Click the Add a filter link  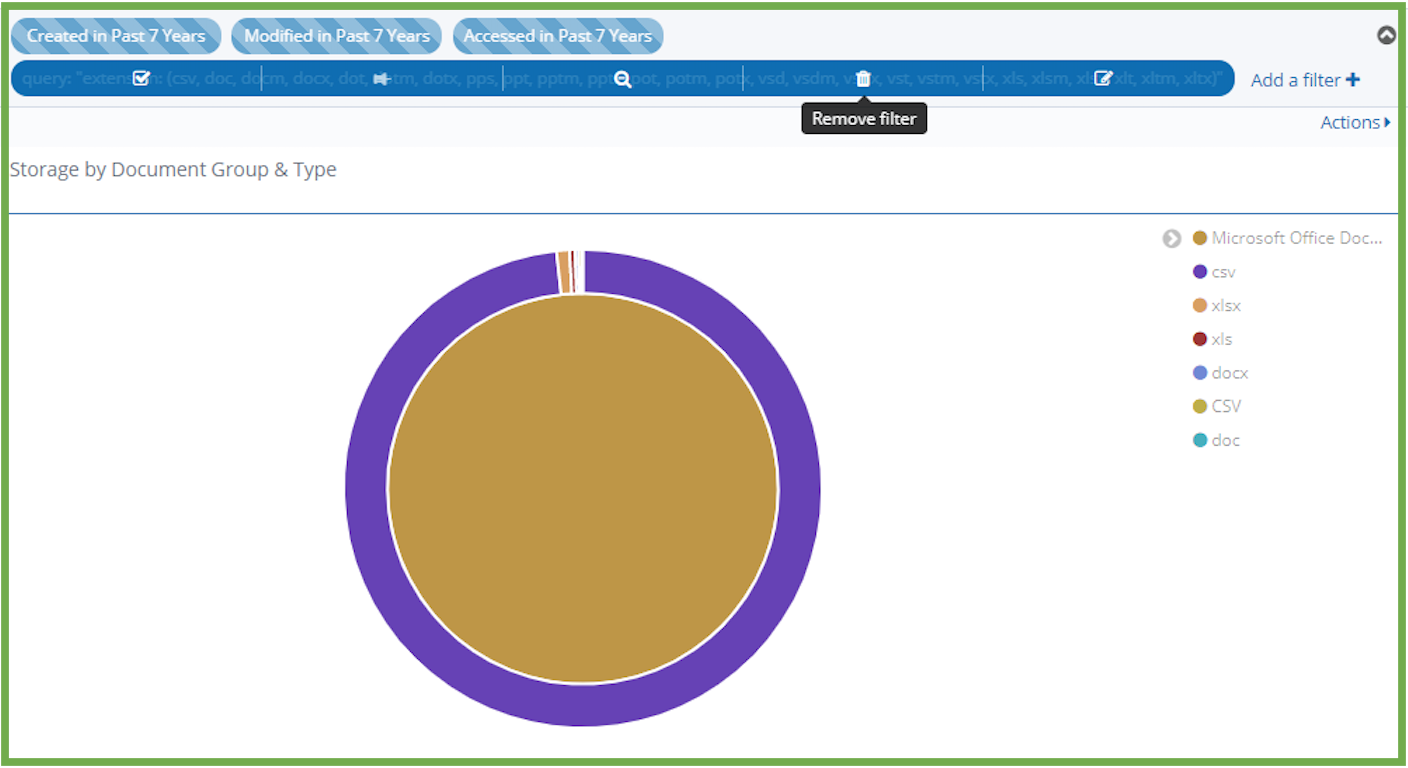click(x=1295, y=80)
